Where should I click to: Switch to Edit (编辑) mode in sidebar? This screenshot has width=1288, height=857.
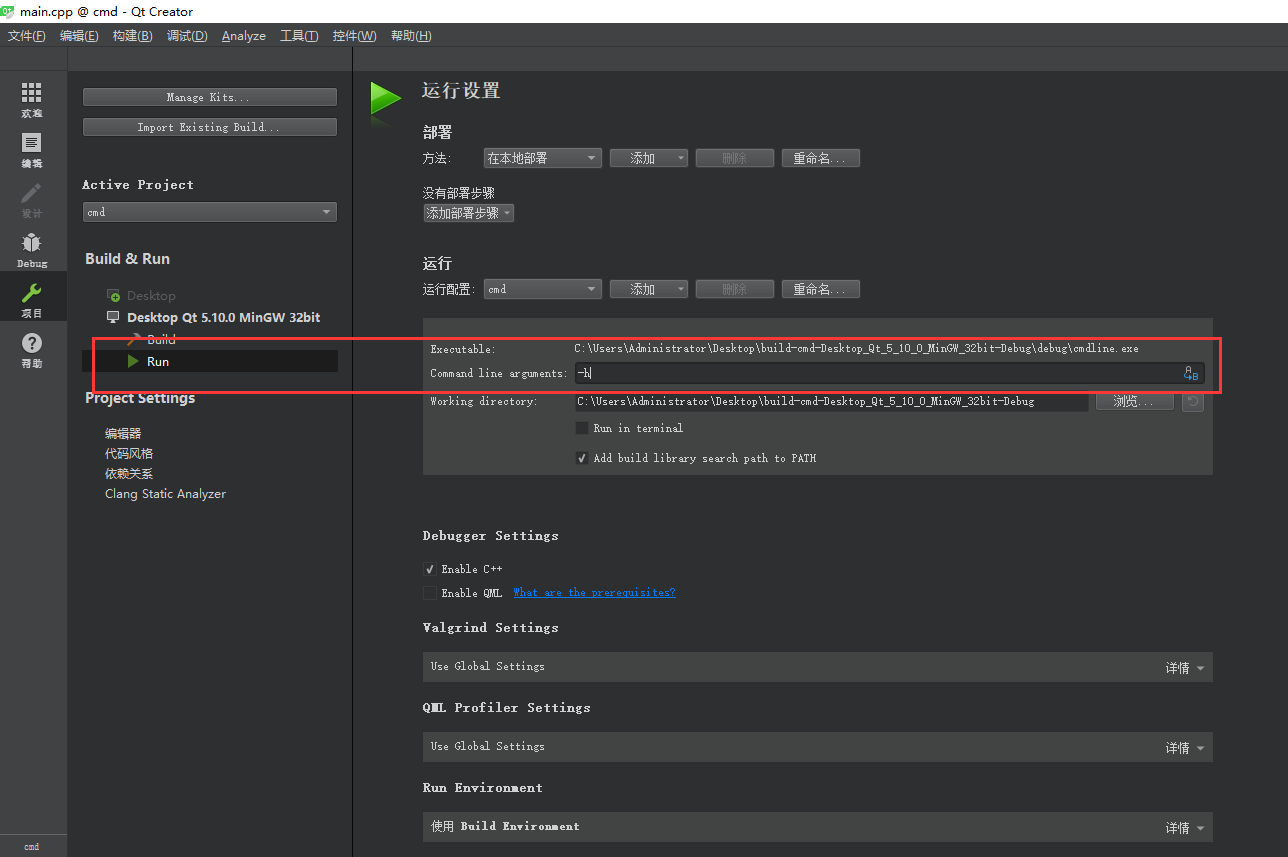pos(31,148)
